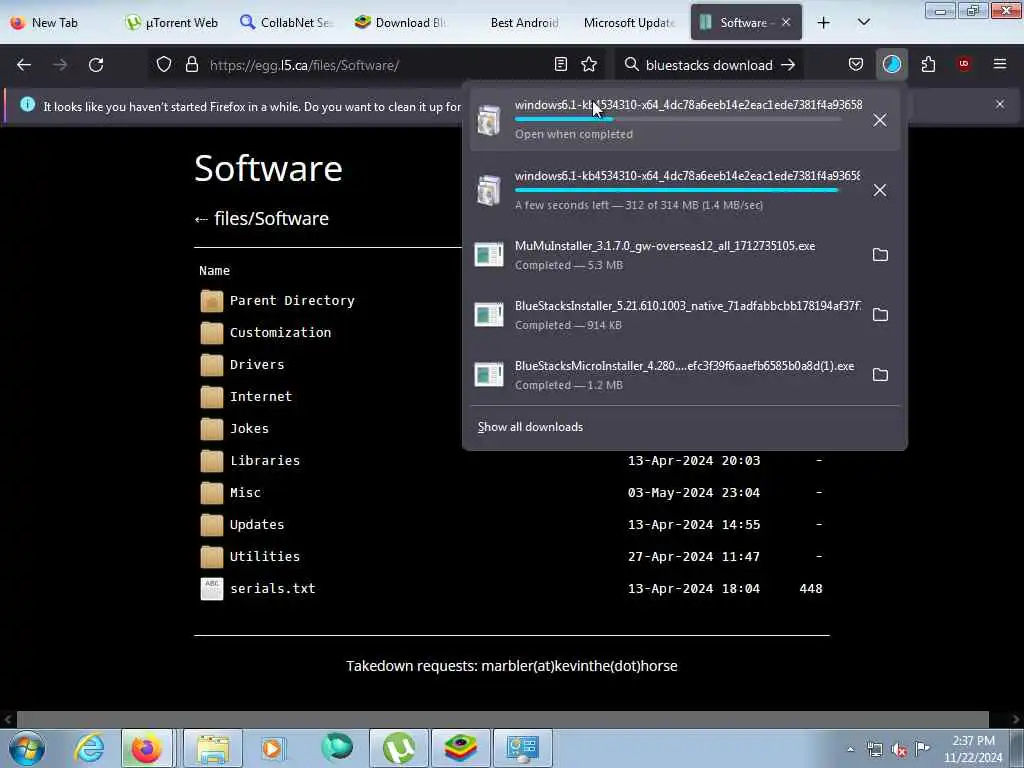The image size is (1024, 768).
Task: Open the Libraries folder link
Action: (x=265, y=461)
